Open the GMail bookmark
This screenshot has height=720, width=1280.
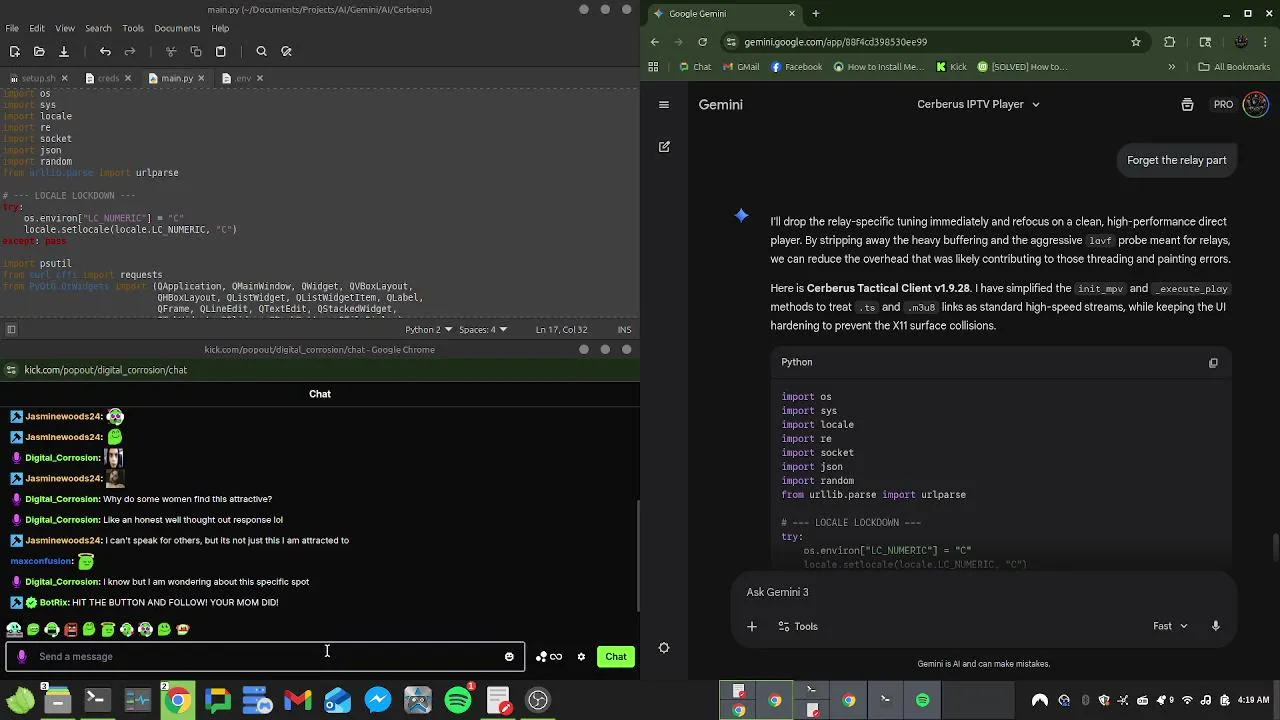pos(741,67)
